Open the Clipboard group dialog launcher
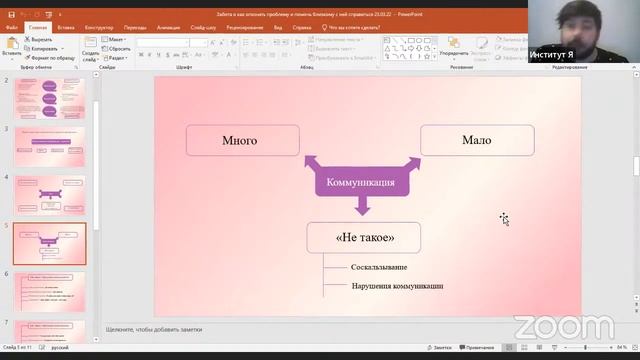Screen dimensions: 640x360 click(76, 67)
